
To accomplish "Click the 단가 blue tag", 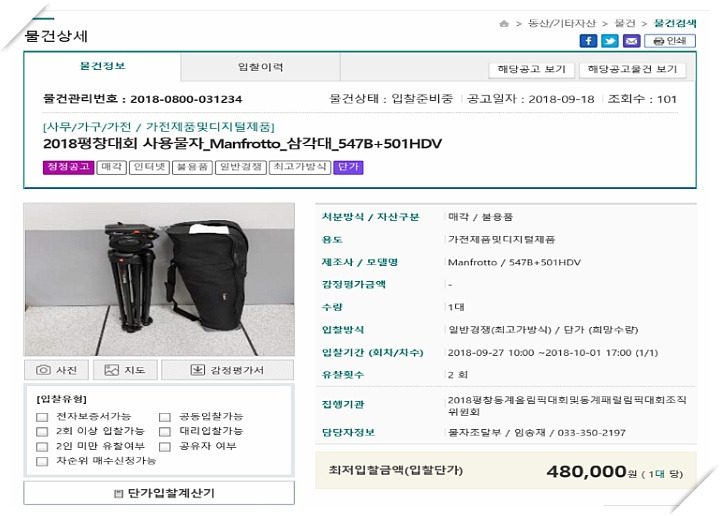I will tap(349, 167).
